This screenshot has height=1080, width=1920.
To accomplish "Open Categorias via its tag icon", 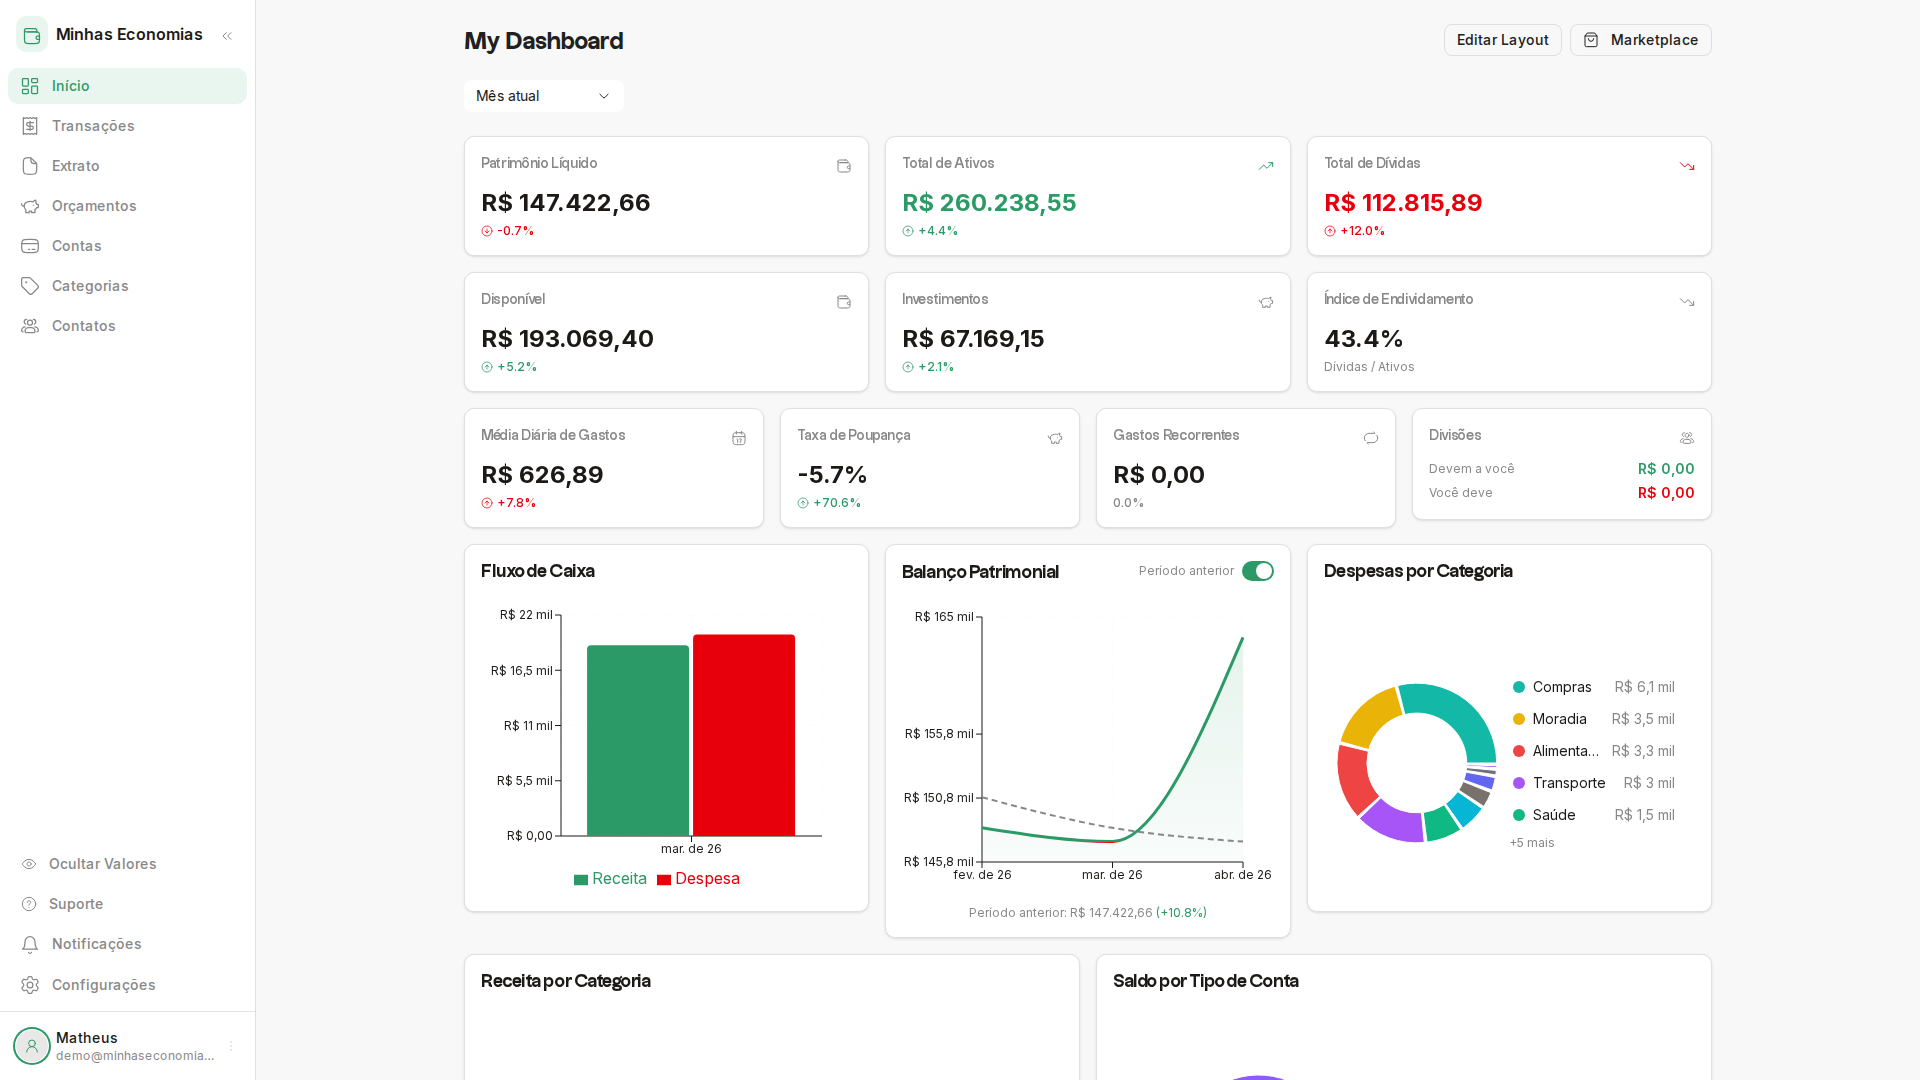I will [30, 286].
